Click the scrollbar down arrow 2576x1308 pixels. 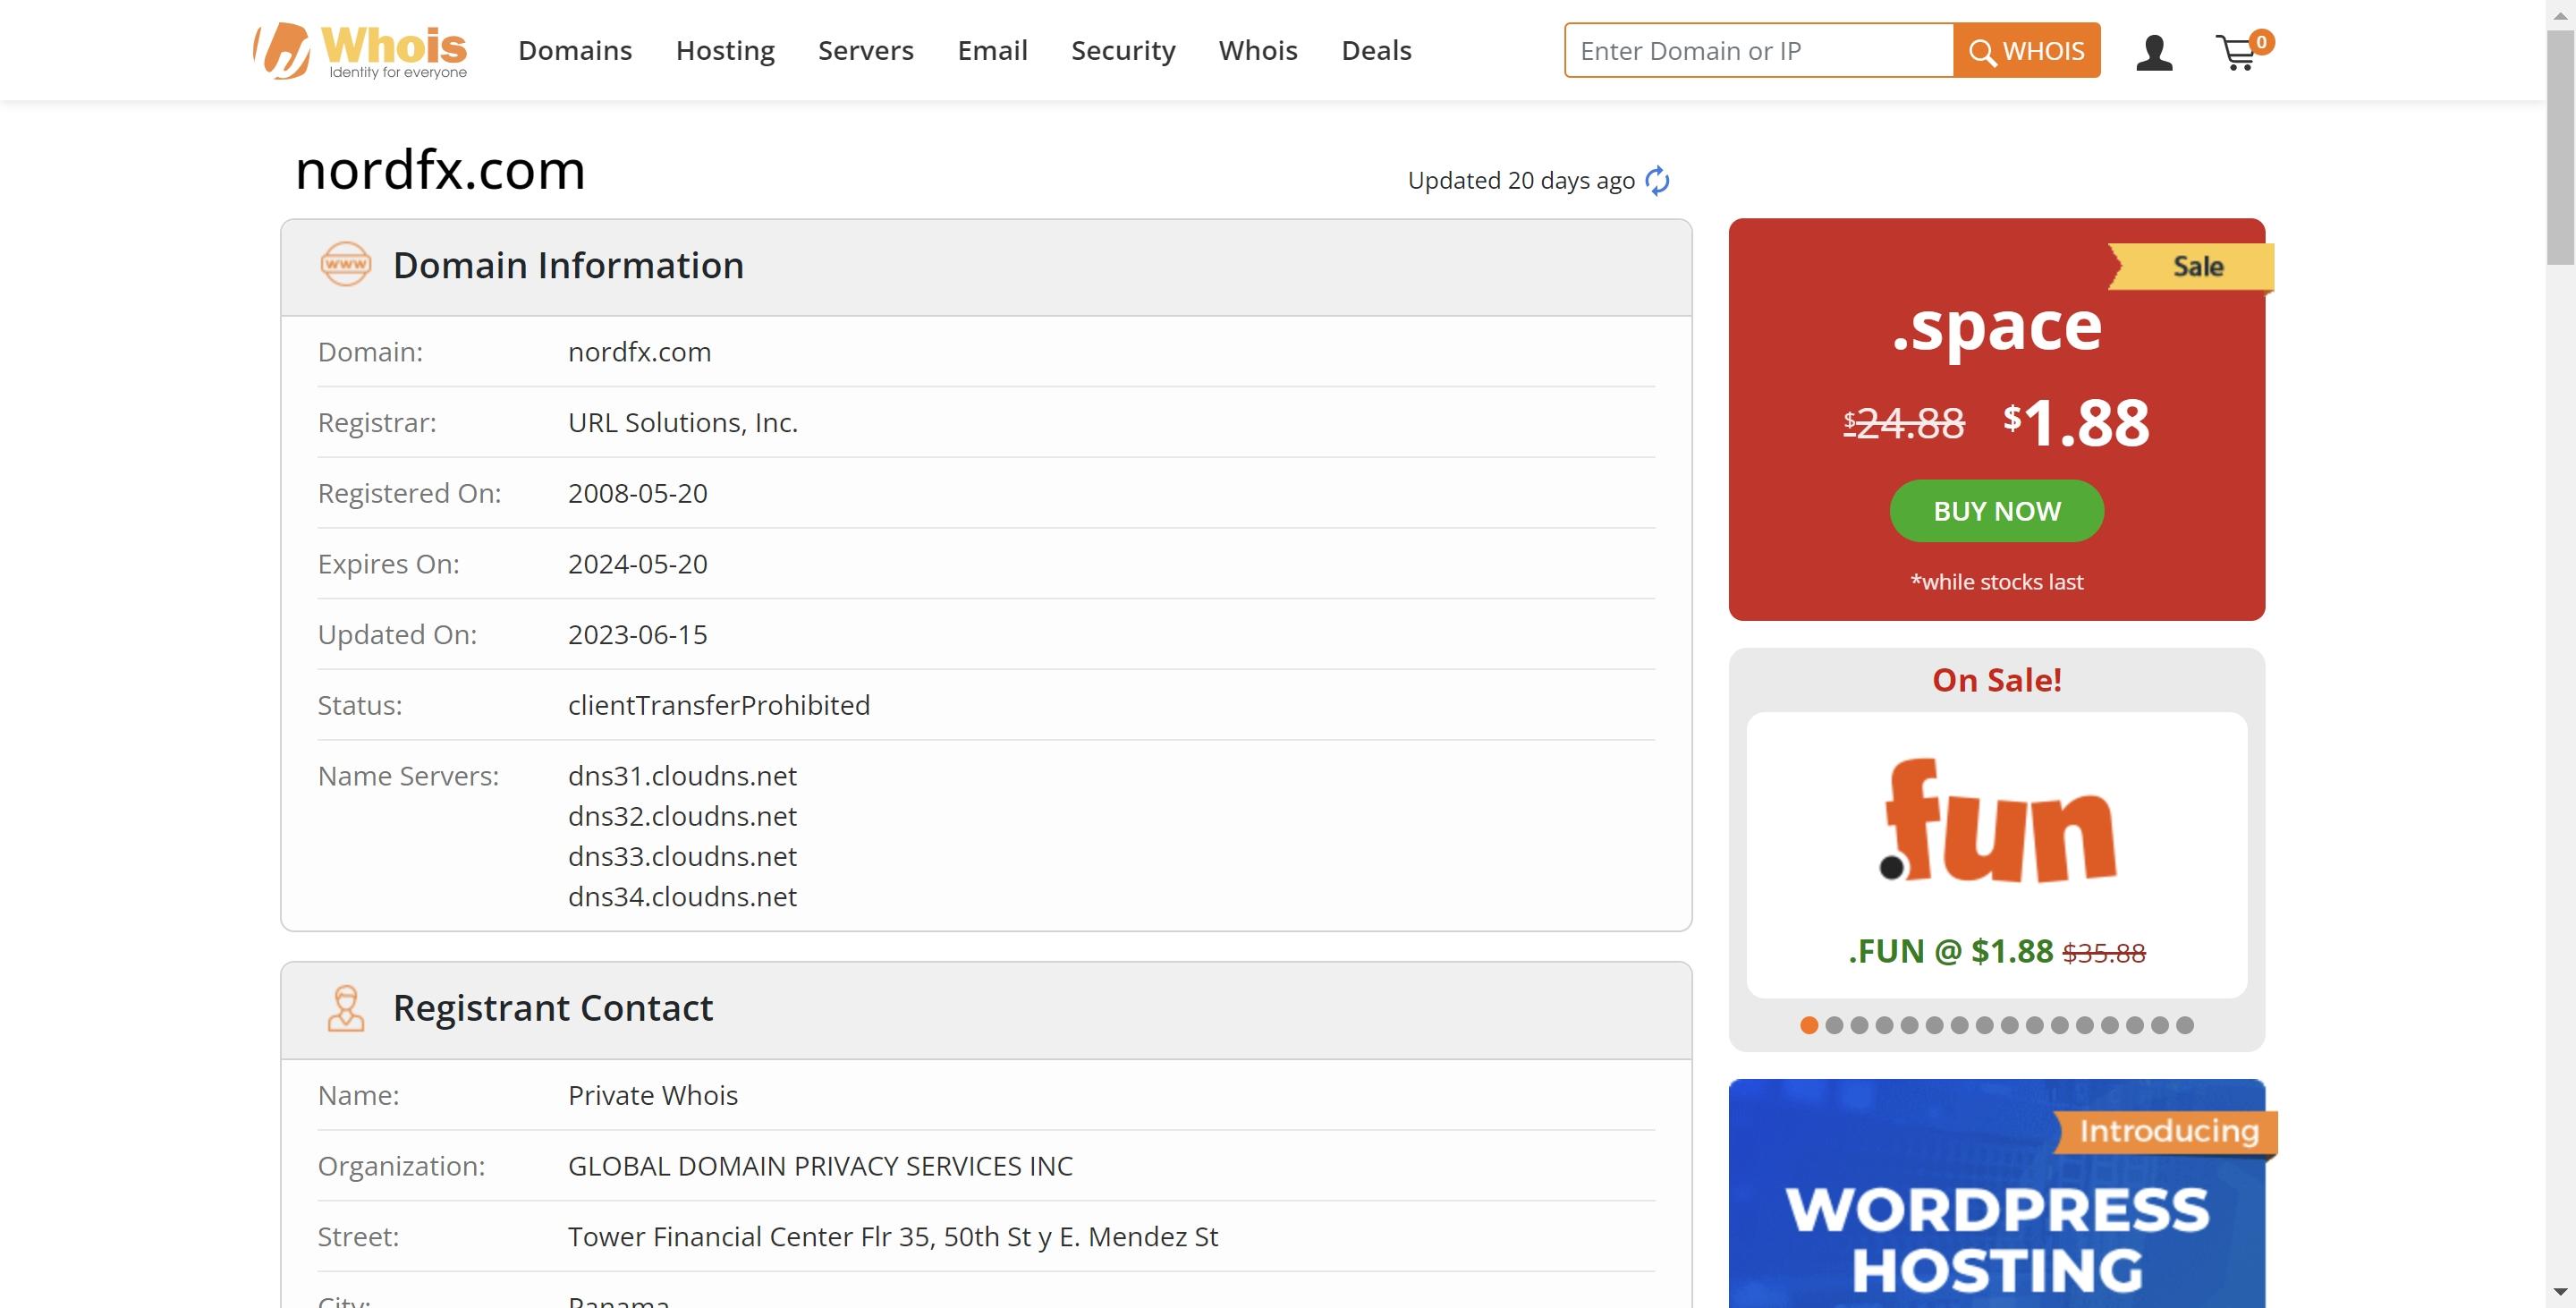(2561, 1292)
